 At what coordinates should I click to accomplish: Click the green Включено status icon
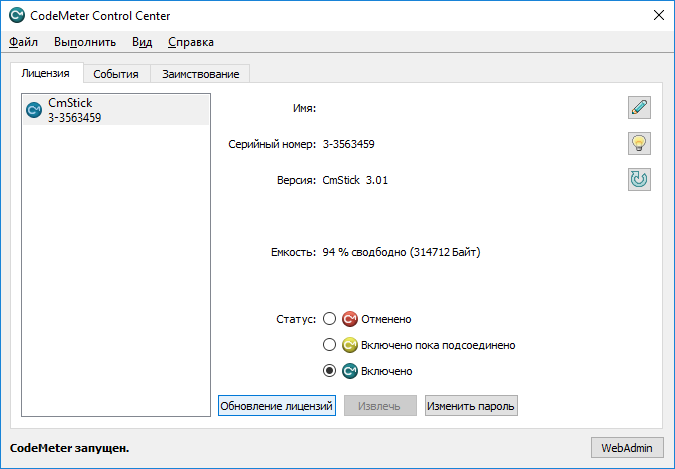tap(350, 371)
